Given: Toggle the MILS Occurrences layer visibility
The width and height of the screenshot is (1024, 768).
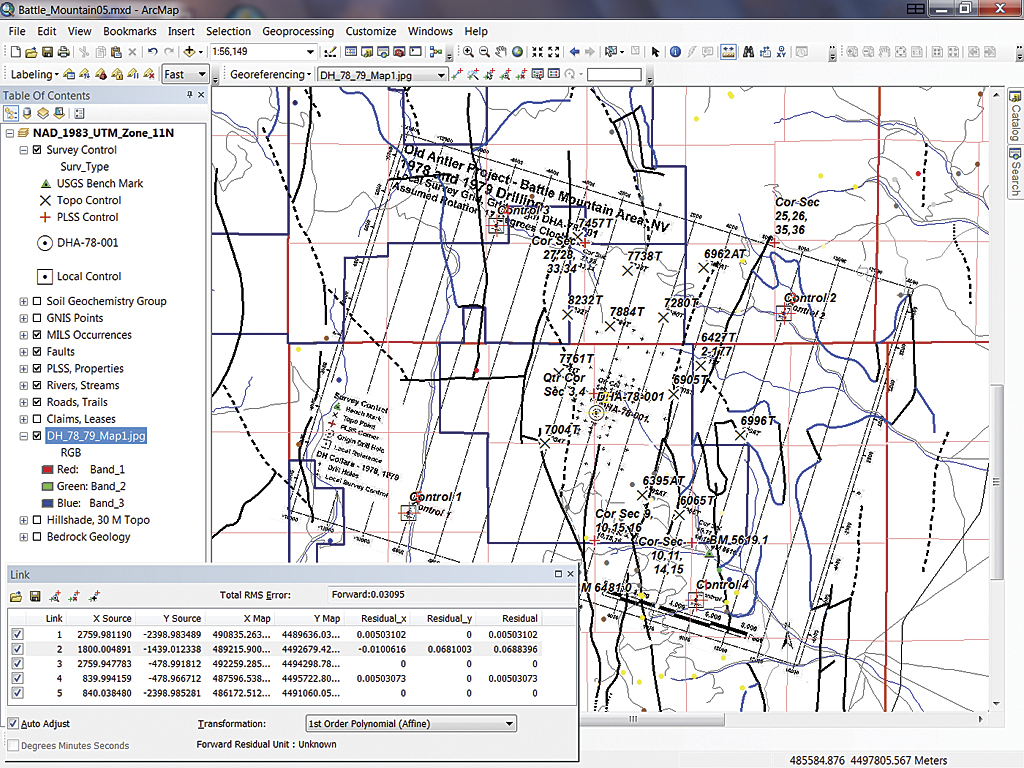Looking at the screenshot, I should [37, 335].
